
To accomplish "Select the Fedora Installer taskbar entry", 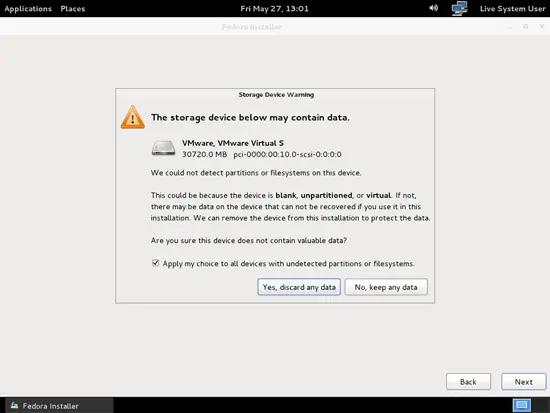I will (x=59, y=406).
